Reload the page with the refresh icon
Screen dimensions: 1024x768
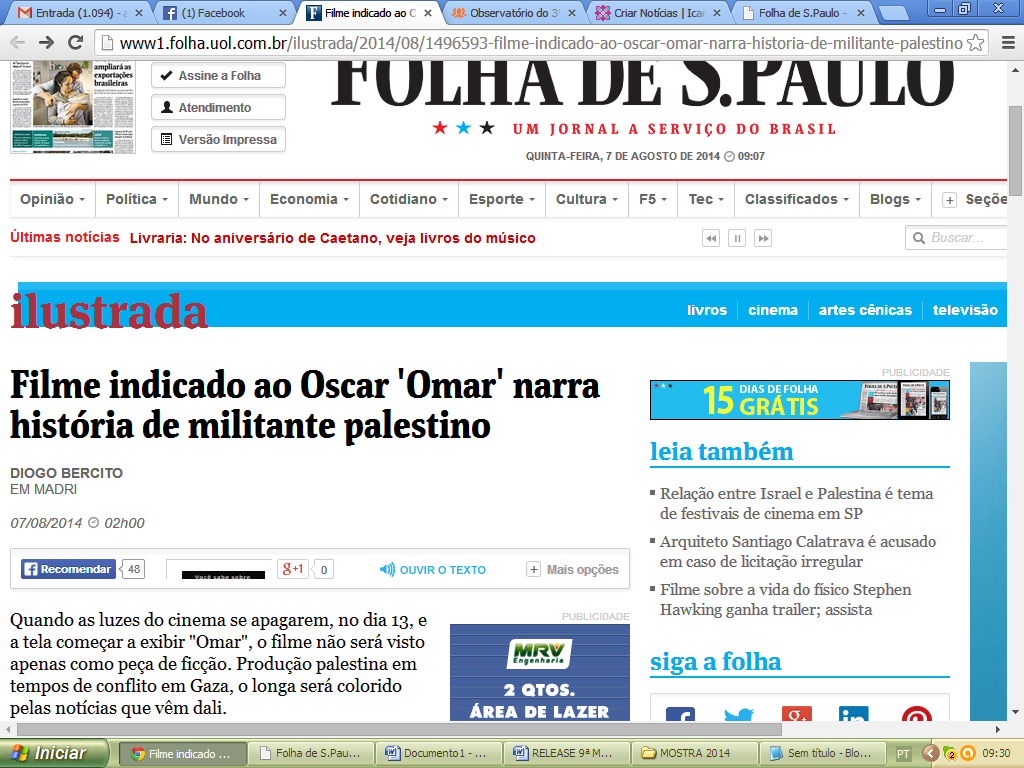(76, 42)
